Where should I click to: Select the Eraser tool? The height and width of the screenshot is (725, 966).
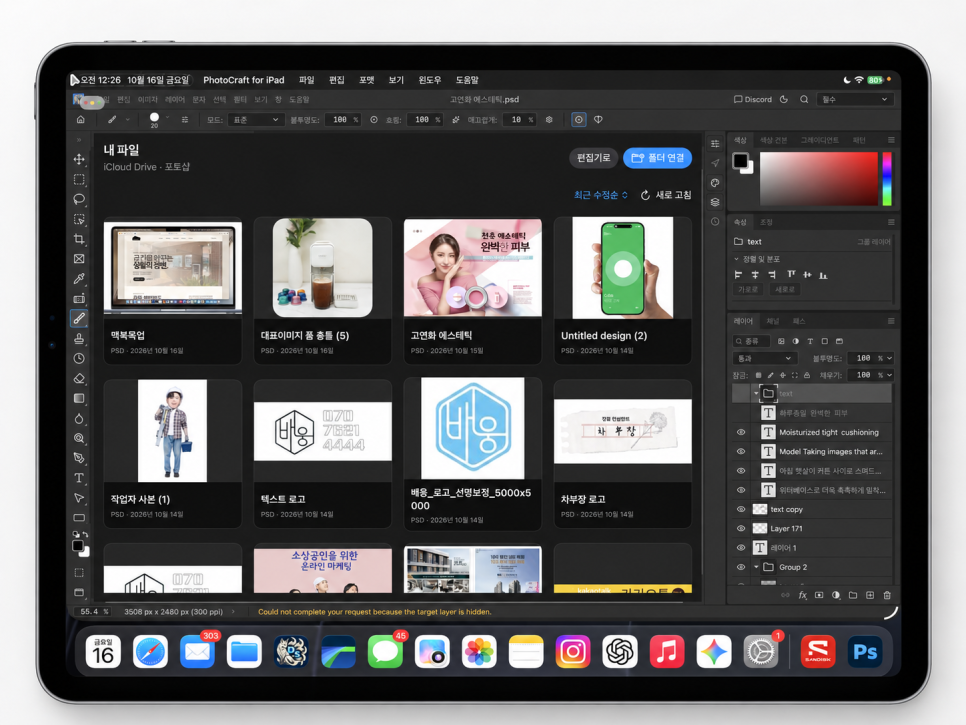tap(79, 378)
